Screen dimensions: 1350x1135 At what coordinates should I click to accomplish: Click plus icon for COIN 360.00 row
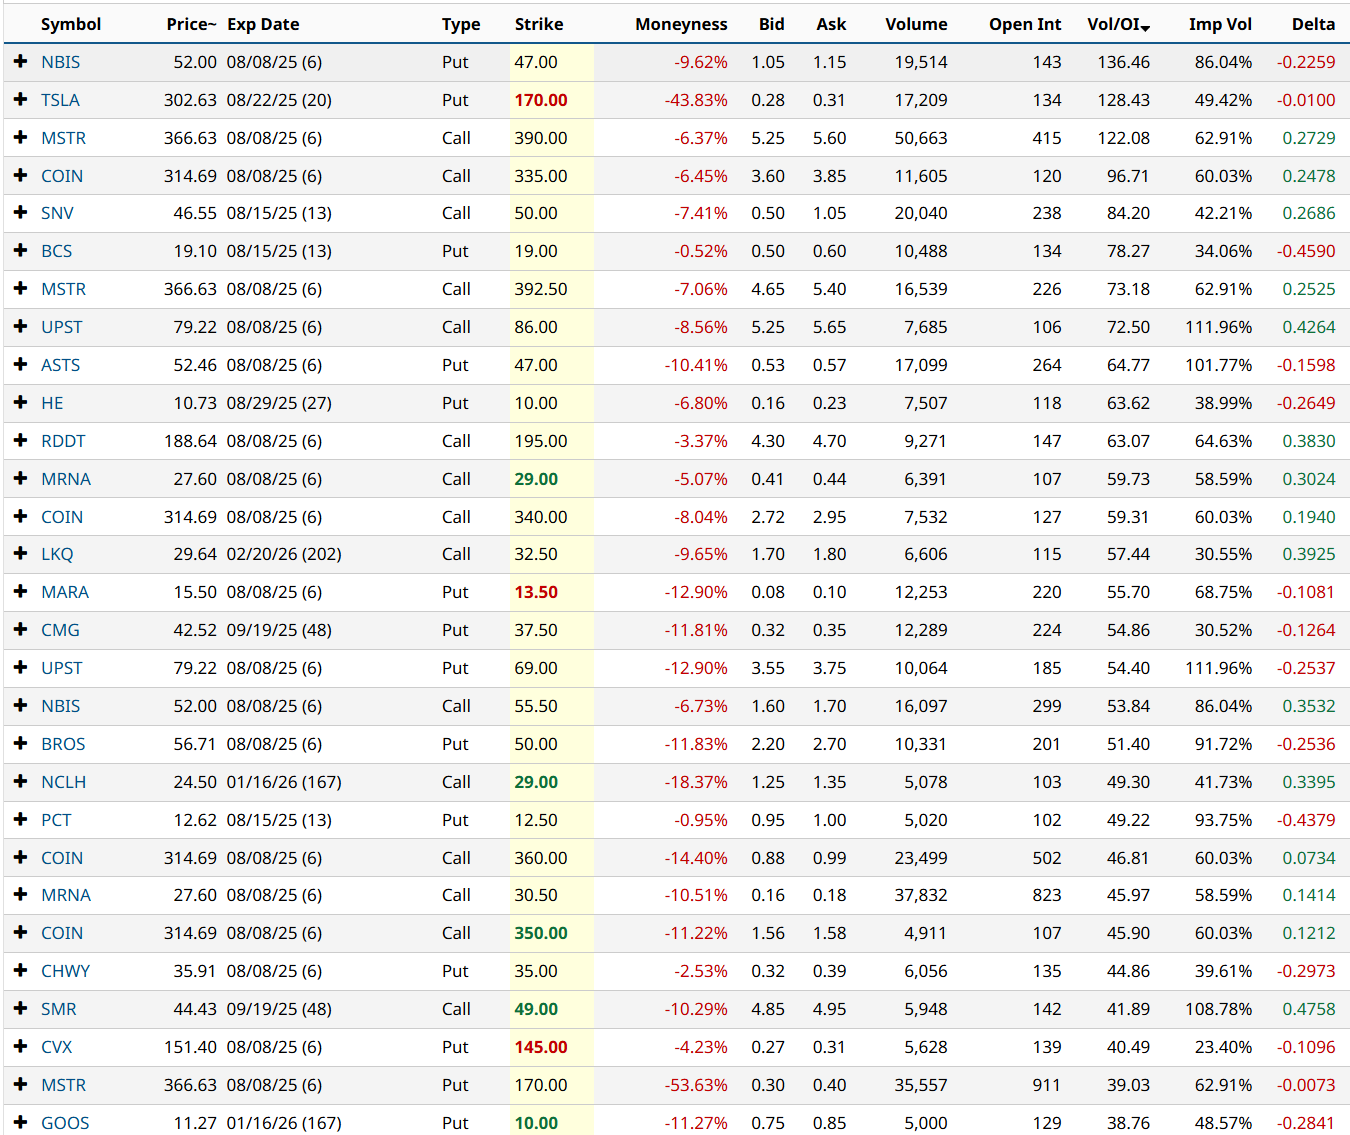click(20, 858)
